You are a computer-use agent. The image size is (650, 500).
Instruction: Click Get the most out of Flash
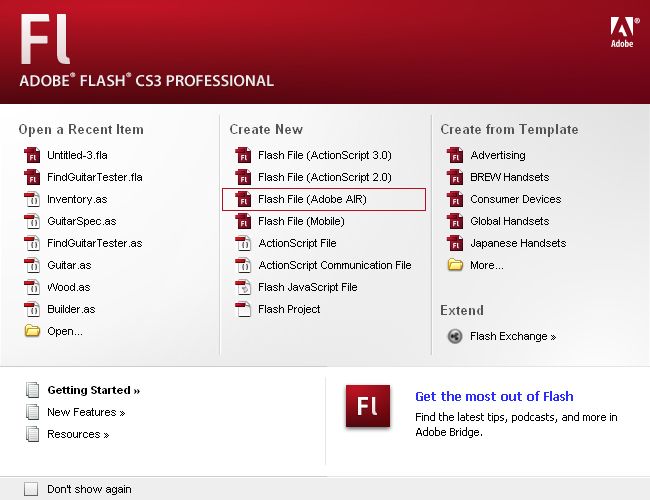[494, 396]
